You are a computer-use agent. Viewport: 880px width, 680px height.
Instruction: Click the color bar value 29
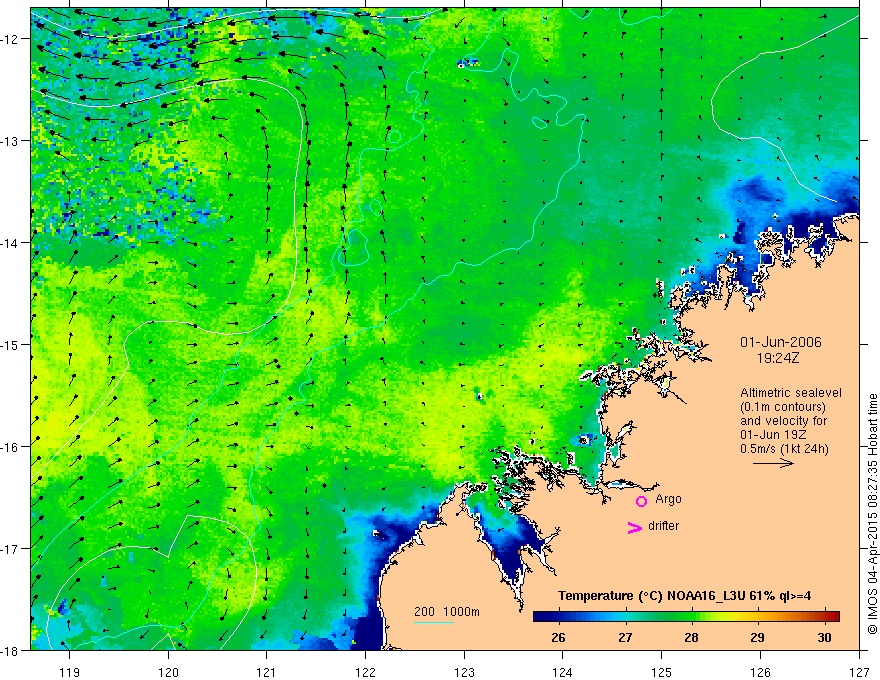coord(757,637)
